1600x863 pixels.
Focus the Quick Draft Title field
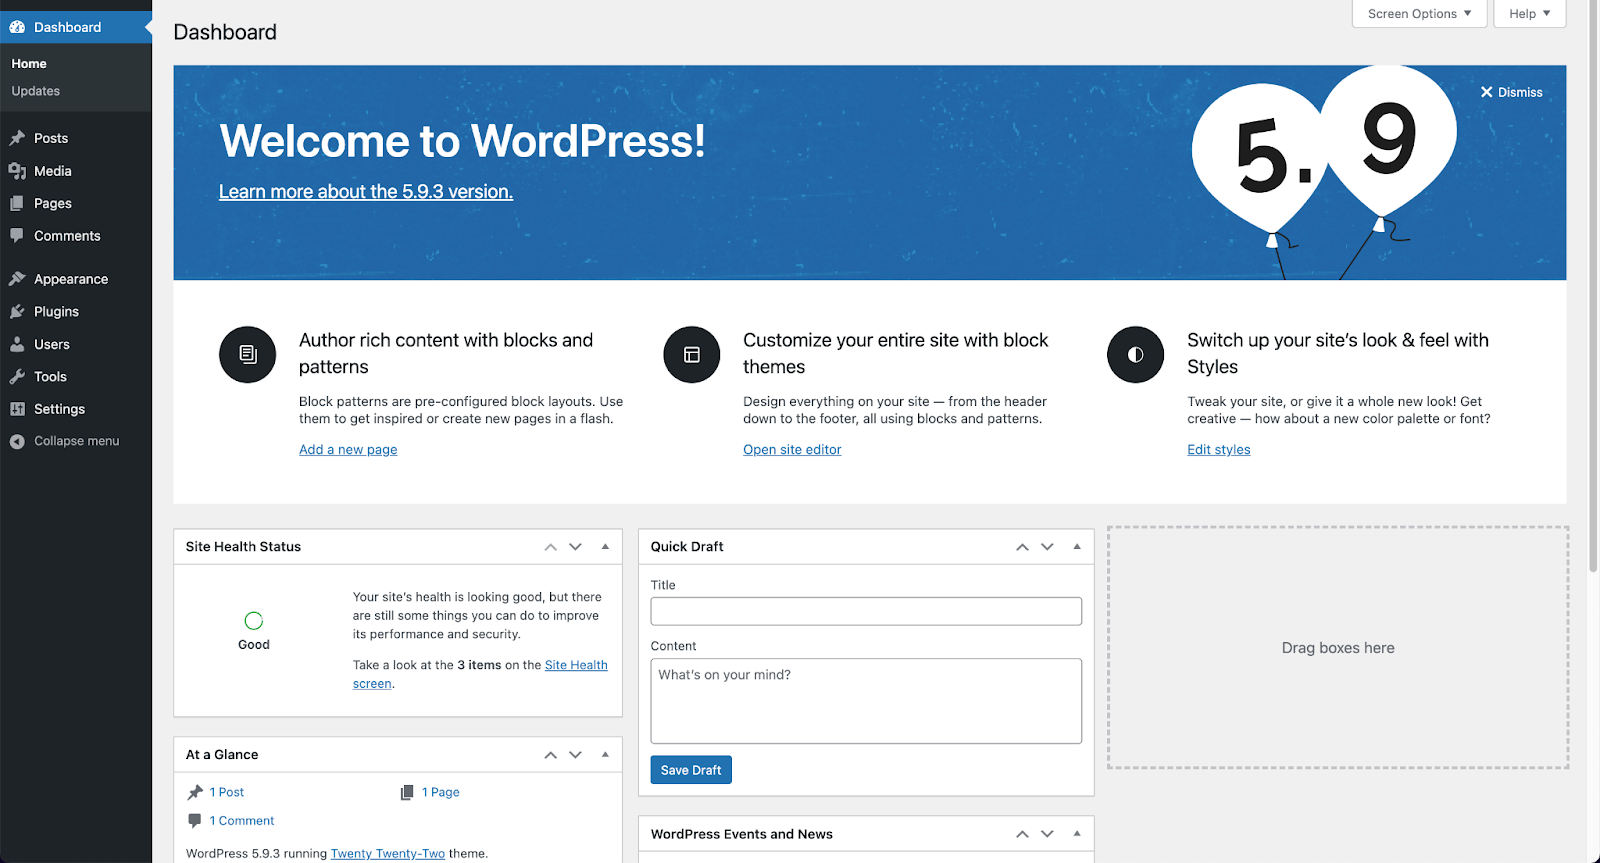point(866,611)
